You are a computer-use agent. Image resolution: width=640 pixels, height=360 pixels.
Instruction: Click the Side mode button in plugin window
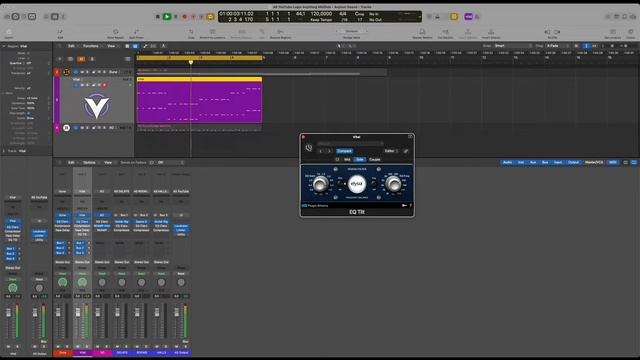(360, 160)
